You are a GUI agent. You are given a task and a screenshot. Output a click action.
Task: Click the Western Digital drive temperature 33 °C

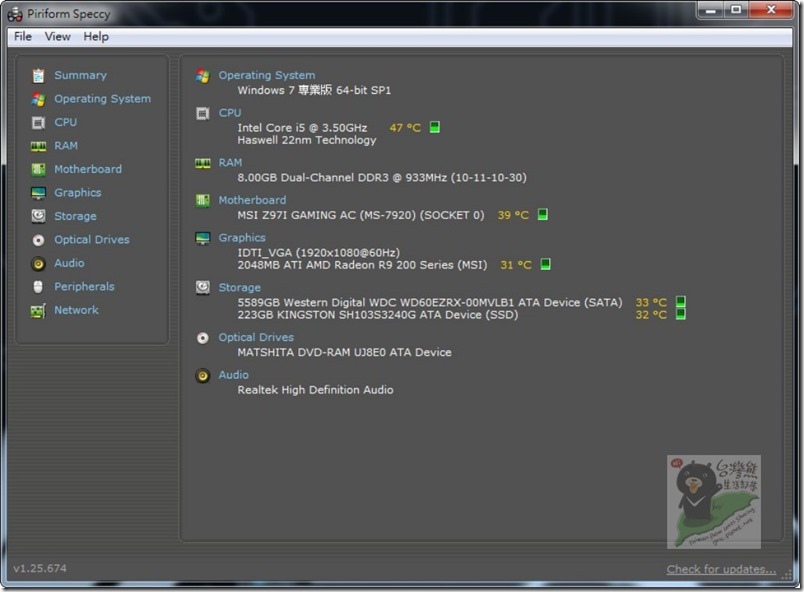tap(651, 302)
